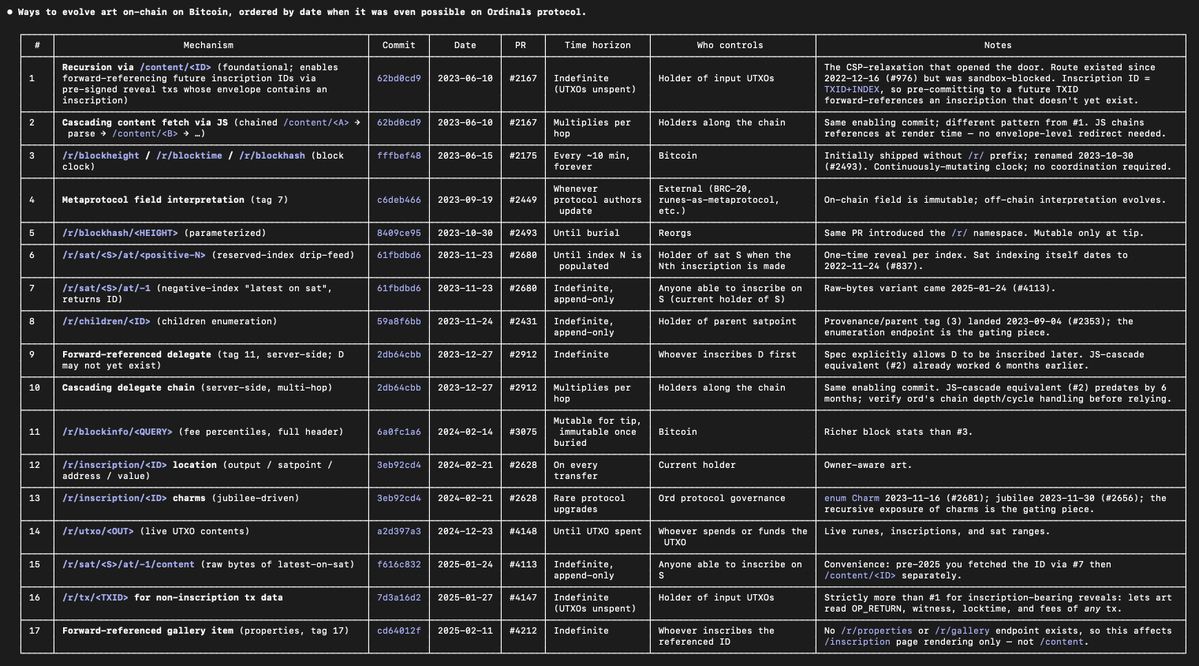The height and width of the screenshot is (666, 1199).
Task: Click the PR column header
Action: 520,45
